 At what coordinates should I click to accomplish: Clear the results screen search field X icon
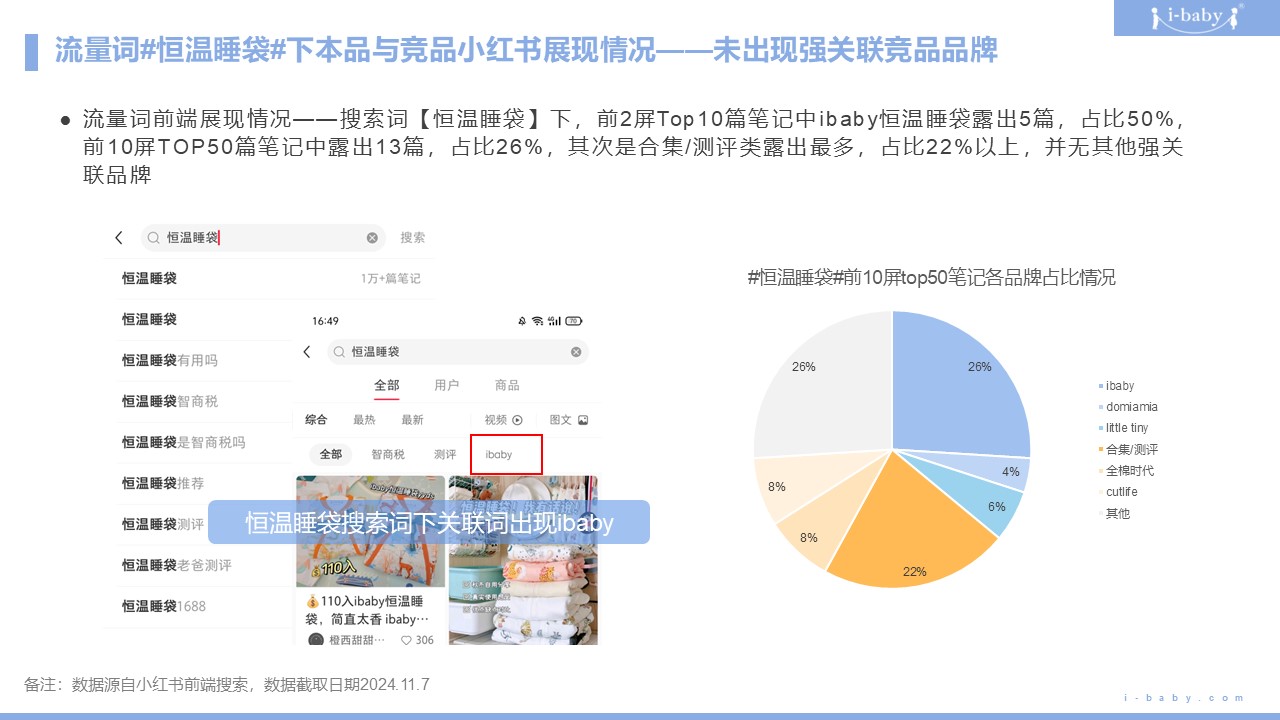[x=576, y=352]
